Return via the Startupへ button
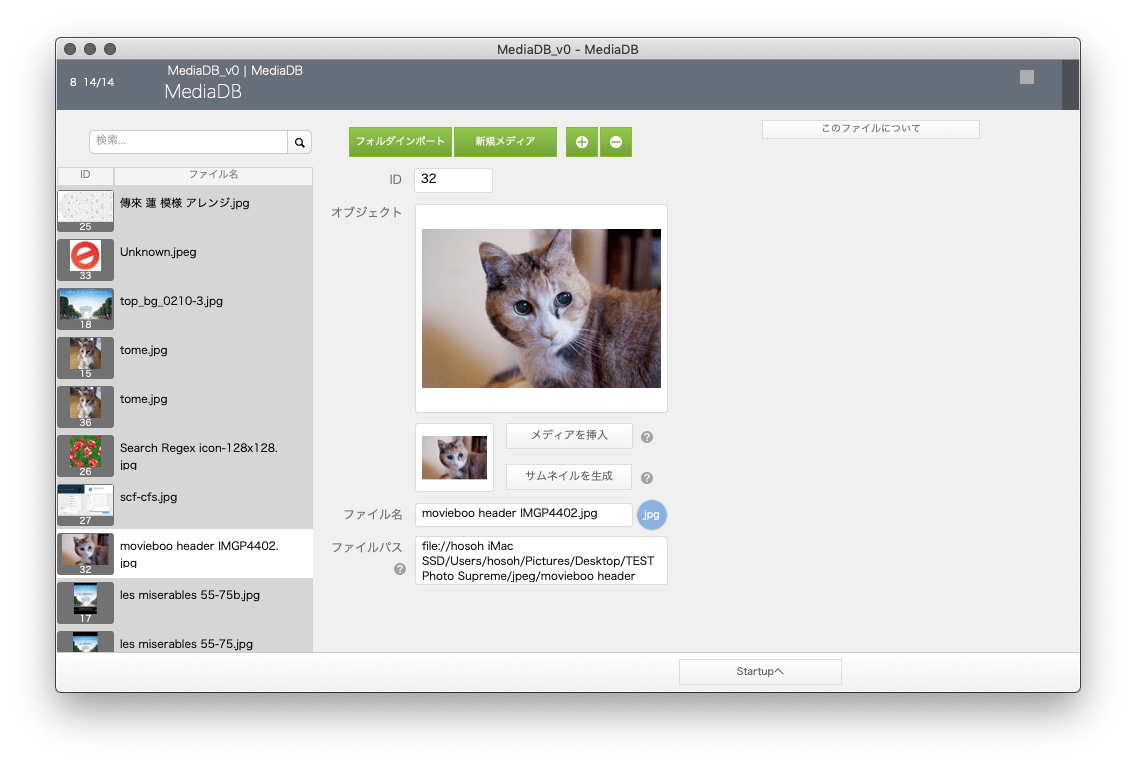1136x766 pixels. (760, 671)
